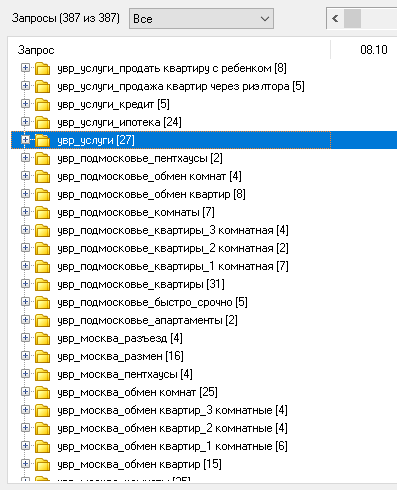Screen dimensions: 397x490
Task: Click folder icon of selected 'увр_услуги [27]'
Action: (42, 140)
